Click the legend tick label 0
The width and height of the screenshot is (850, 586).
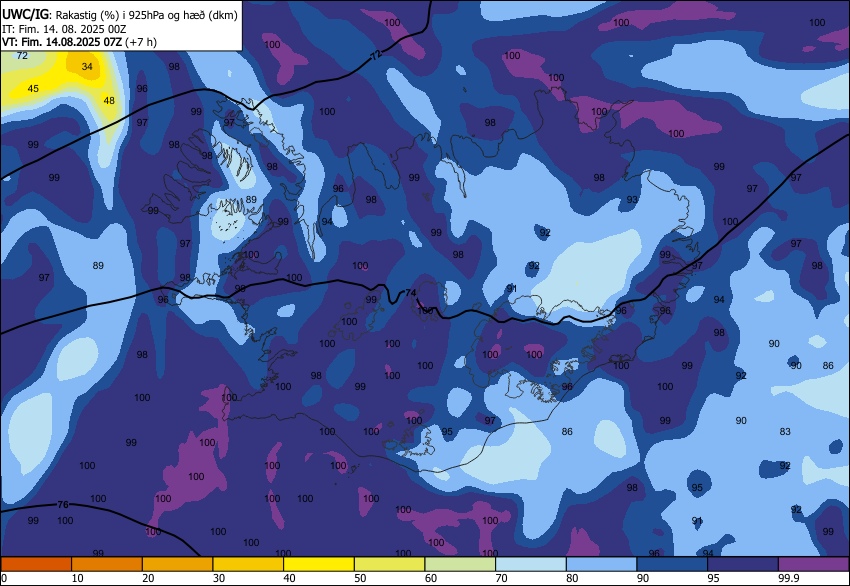click(4, 578)
